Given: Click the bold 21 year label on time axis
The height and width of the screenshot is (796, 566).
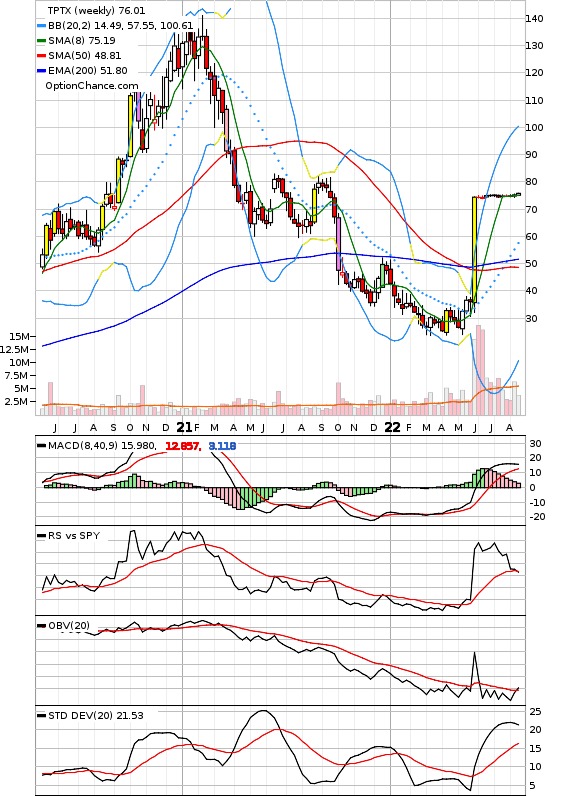Looking at the screenshot, I should coord(184,427).
